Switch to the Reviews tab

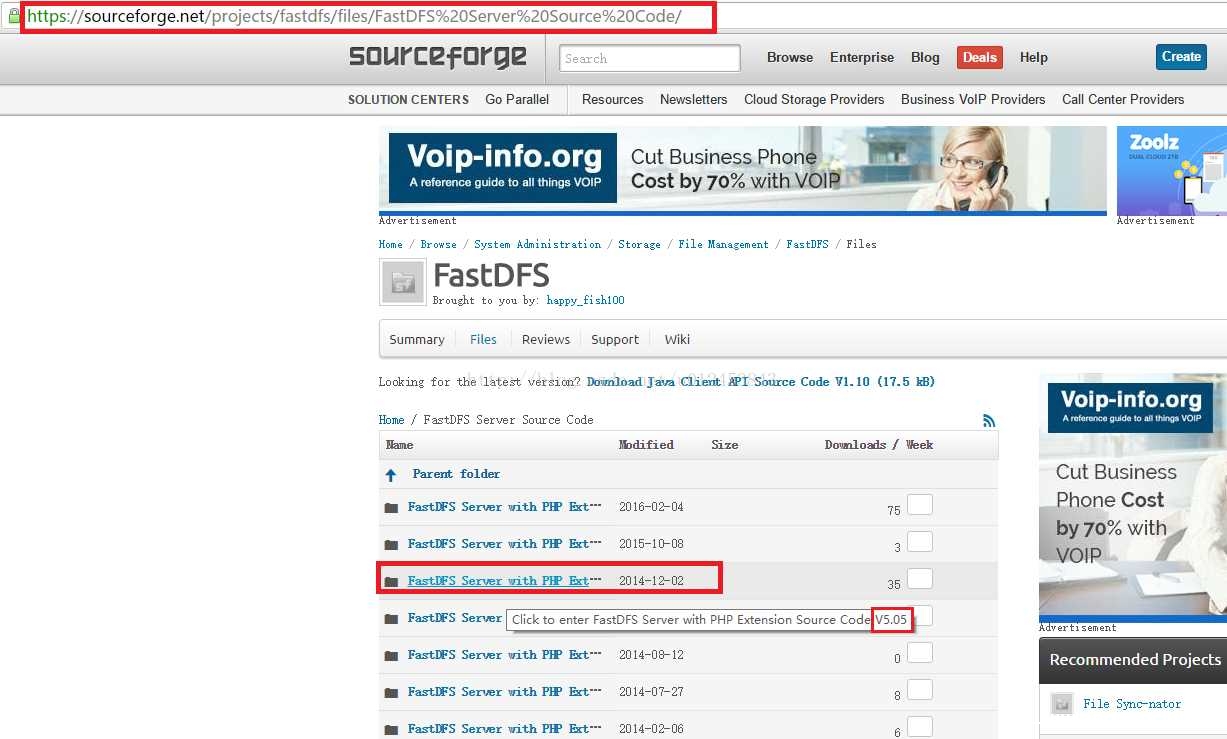[546, 339]
